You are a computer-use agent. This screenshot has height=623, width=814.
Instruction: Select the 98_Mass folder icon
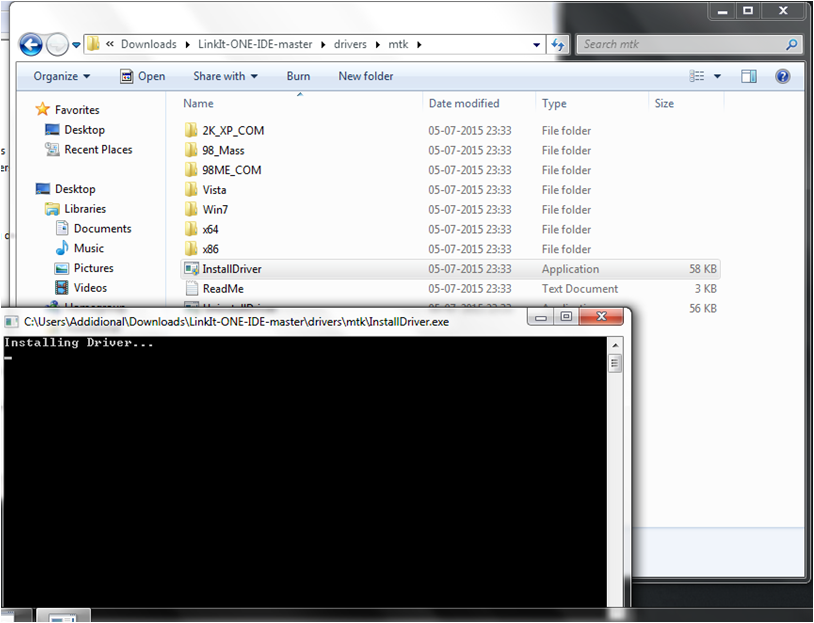[191, 150]
